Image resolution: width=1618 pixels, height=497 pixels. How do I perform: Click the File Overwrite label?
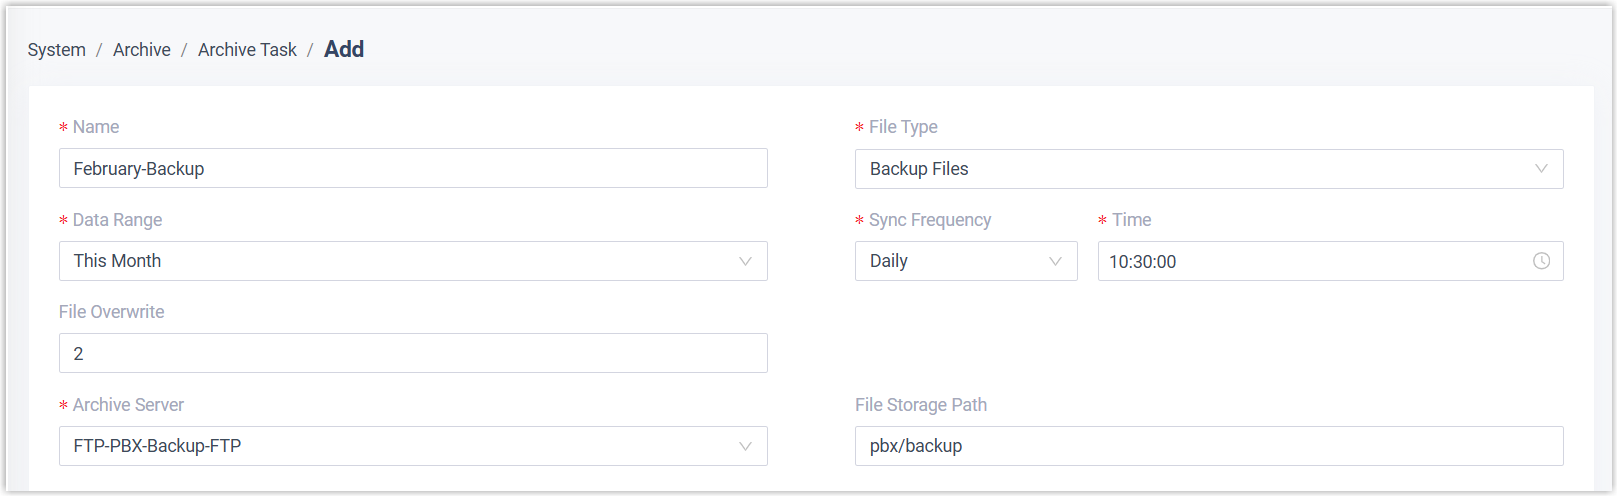pos(112,312)
